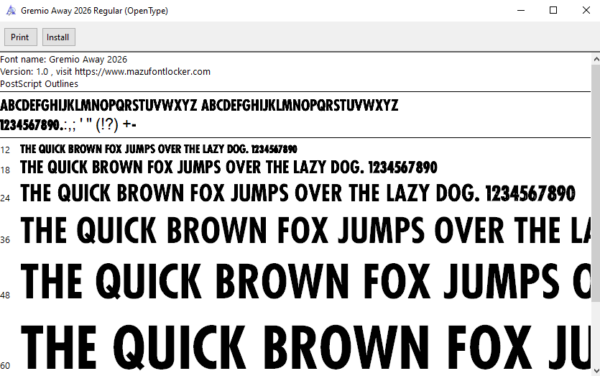The height and width of the screenshot is (376, 600).
Task: Click the 60-point sample sentence
Action: (x=305, y=347)
